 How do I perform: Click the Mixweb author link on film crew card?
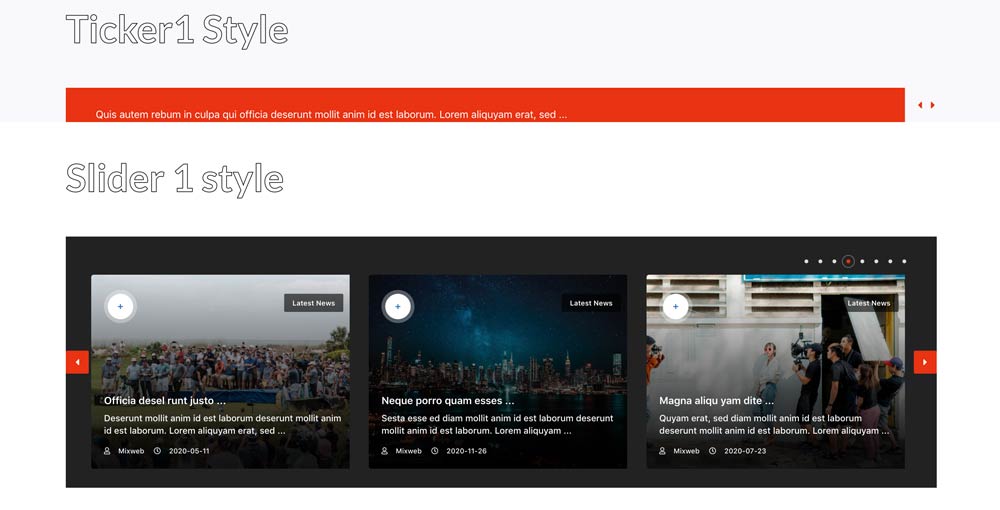686,451
